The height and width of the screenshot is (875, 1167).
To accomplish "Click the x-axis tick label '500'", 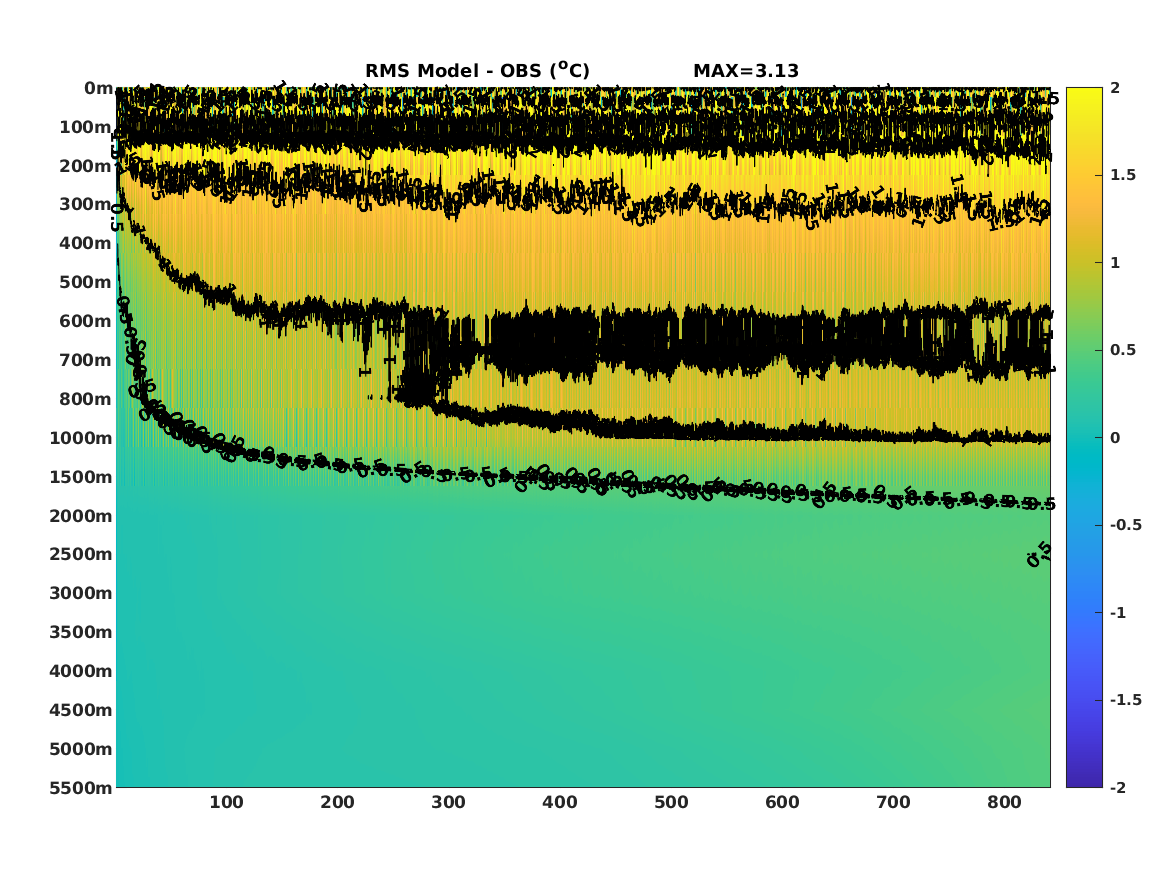I will point(671,803).
